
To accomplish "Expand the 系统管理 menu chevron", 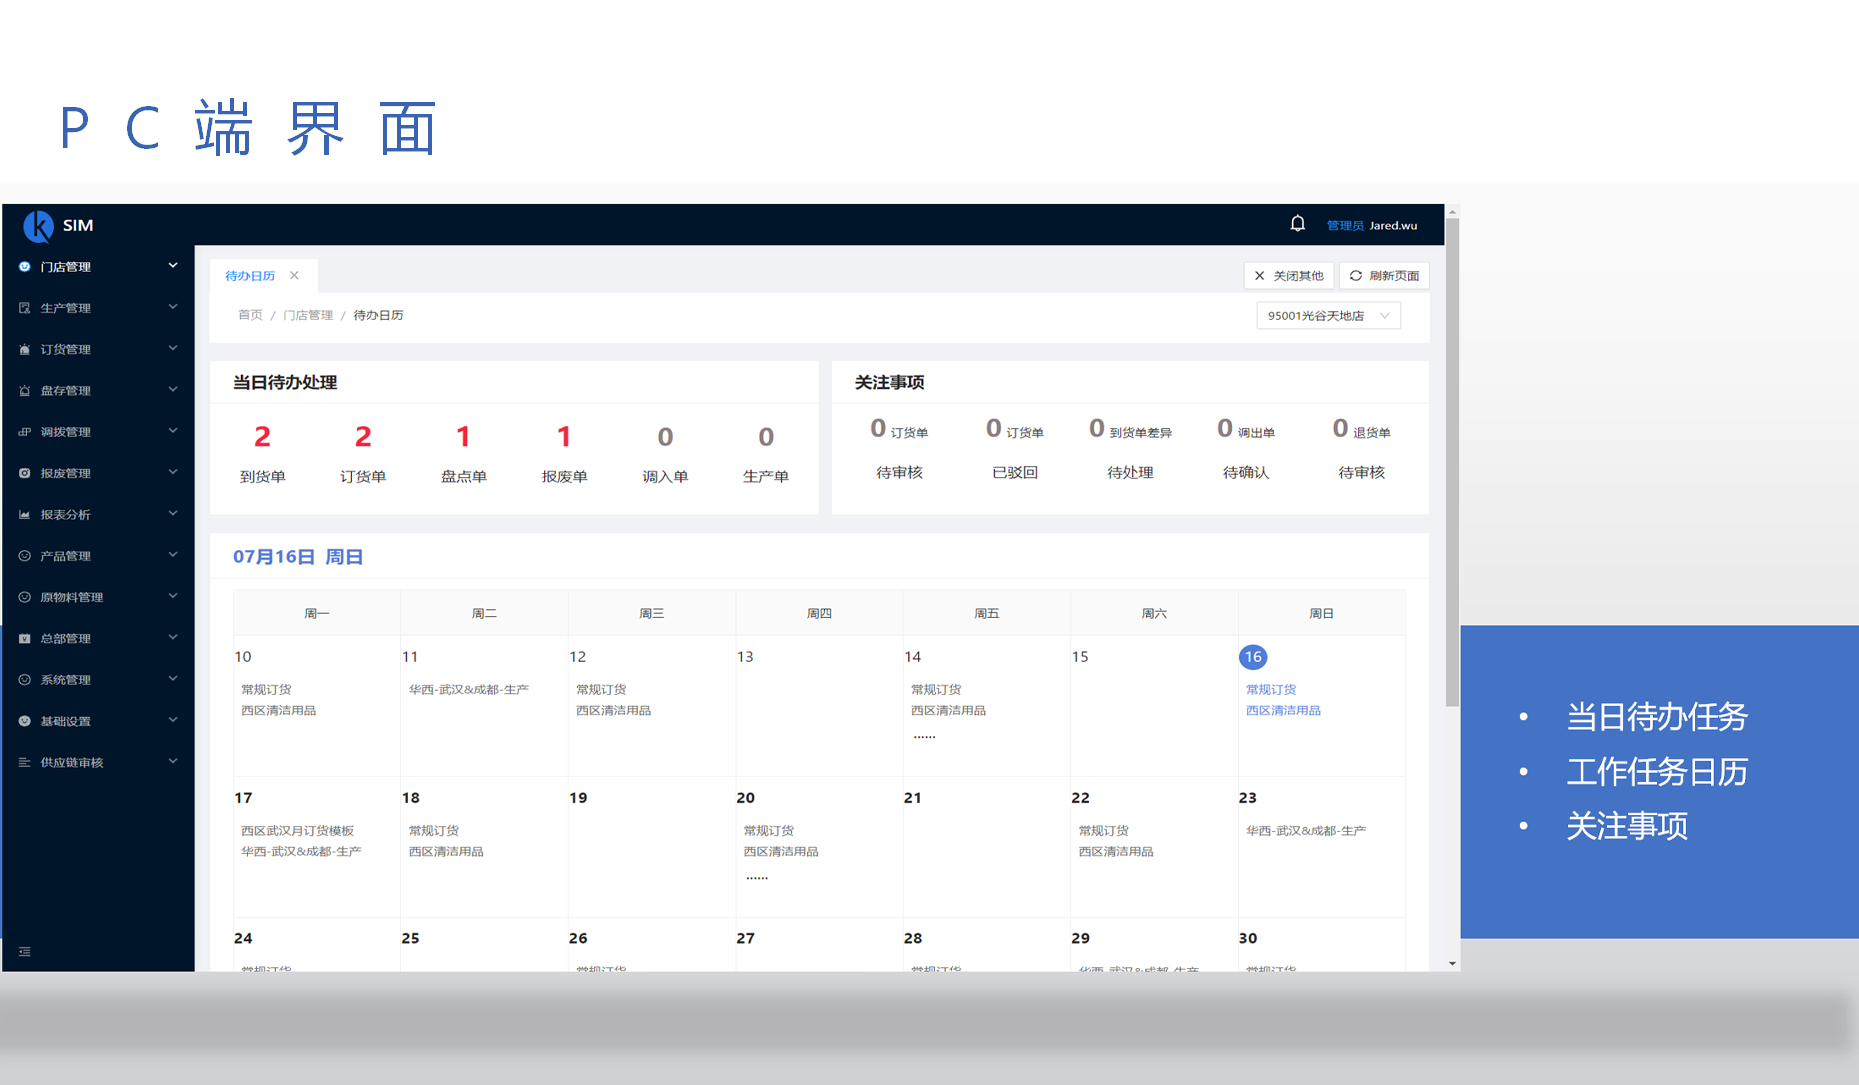I will click(173, 679).
